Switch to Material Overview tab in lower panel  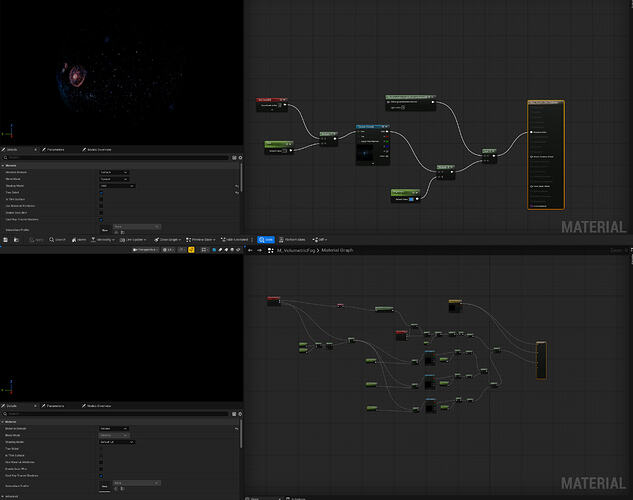click(97, 406)
